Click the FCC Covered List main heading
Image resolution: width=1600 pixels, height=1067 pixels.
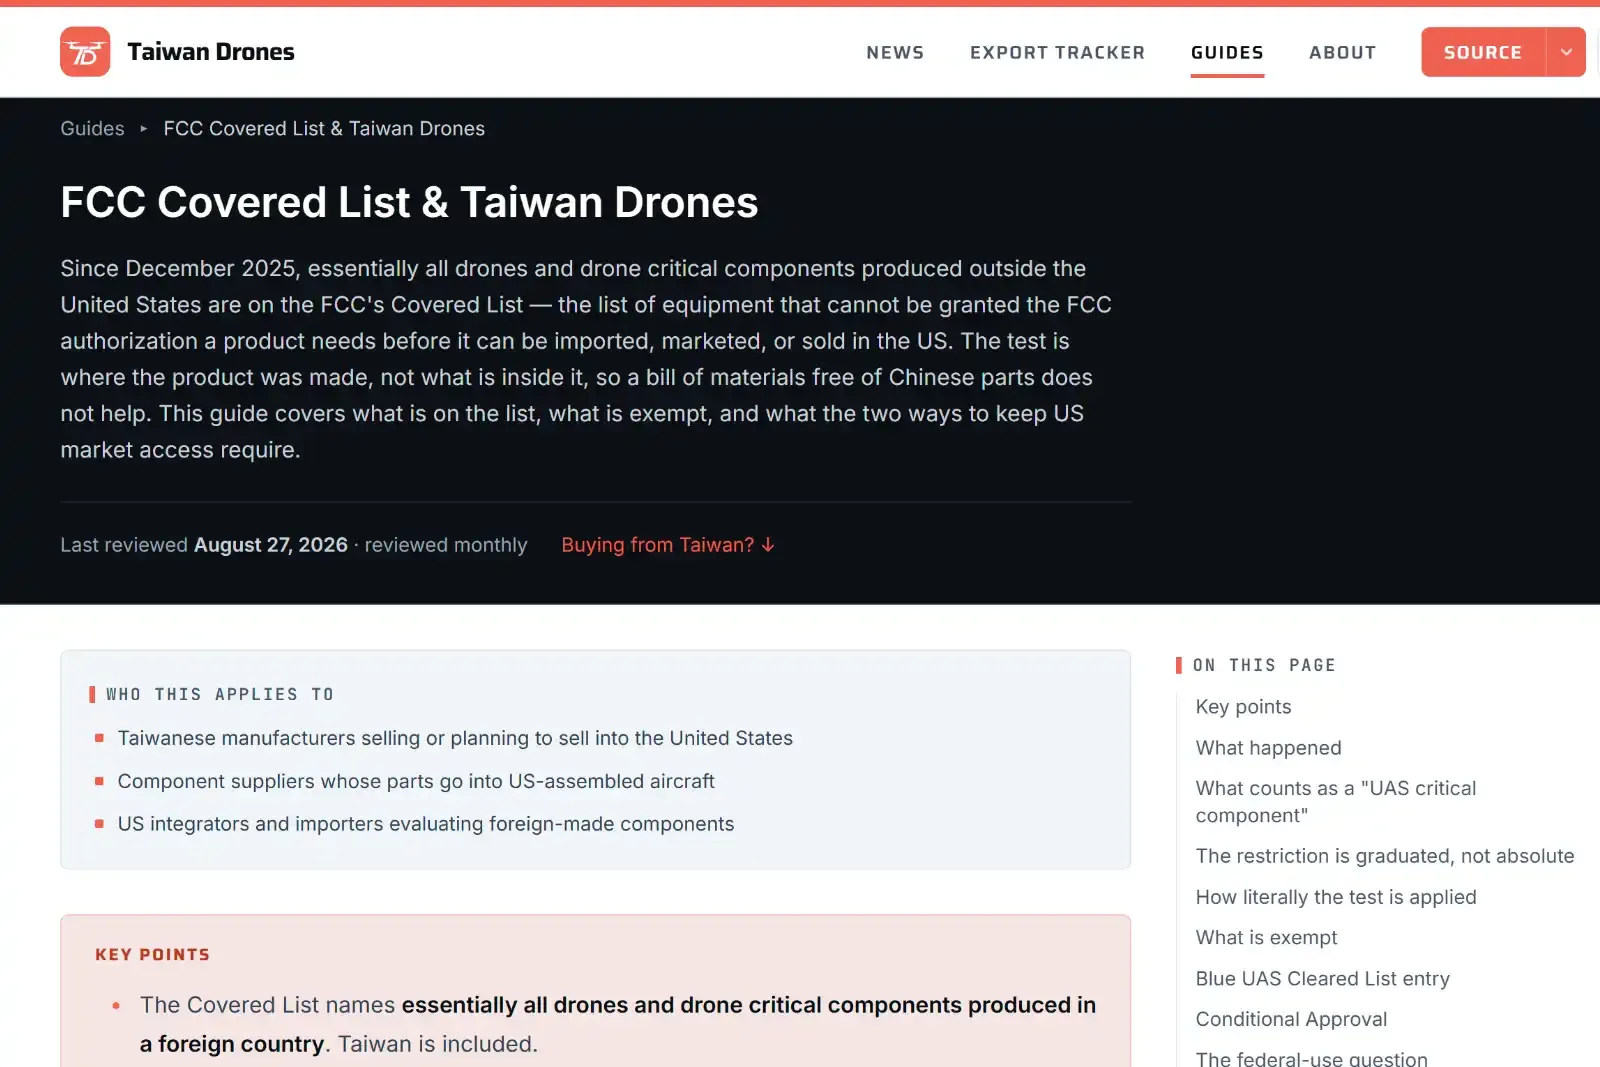point(409,202)
